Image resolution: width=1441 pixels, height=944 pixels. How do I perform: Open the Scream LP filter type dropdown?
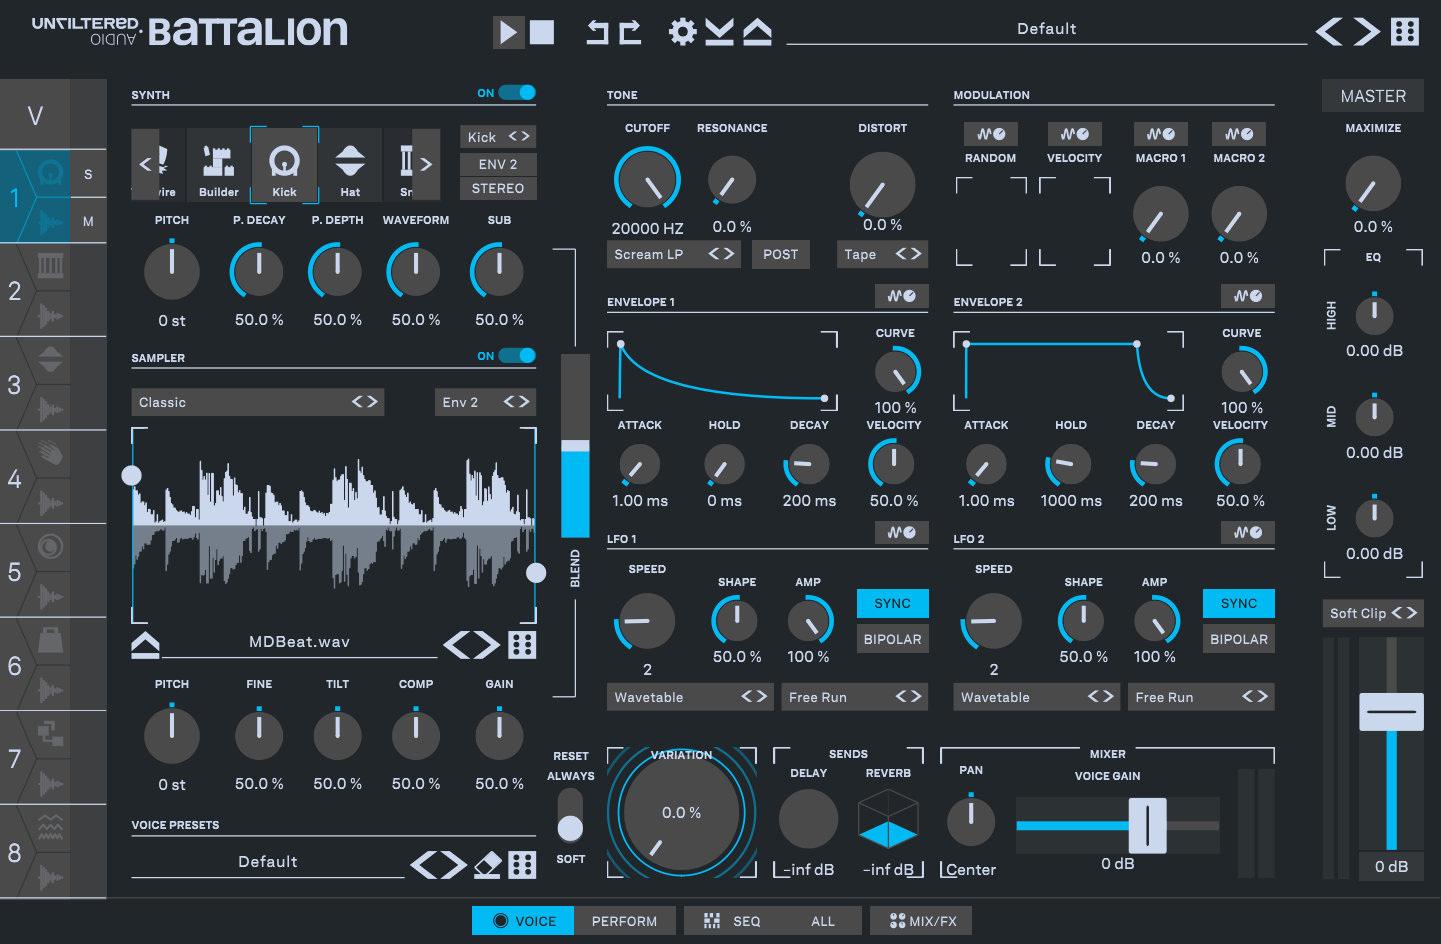[673, 254]
